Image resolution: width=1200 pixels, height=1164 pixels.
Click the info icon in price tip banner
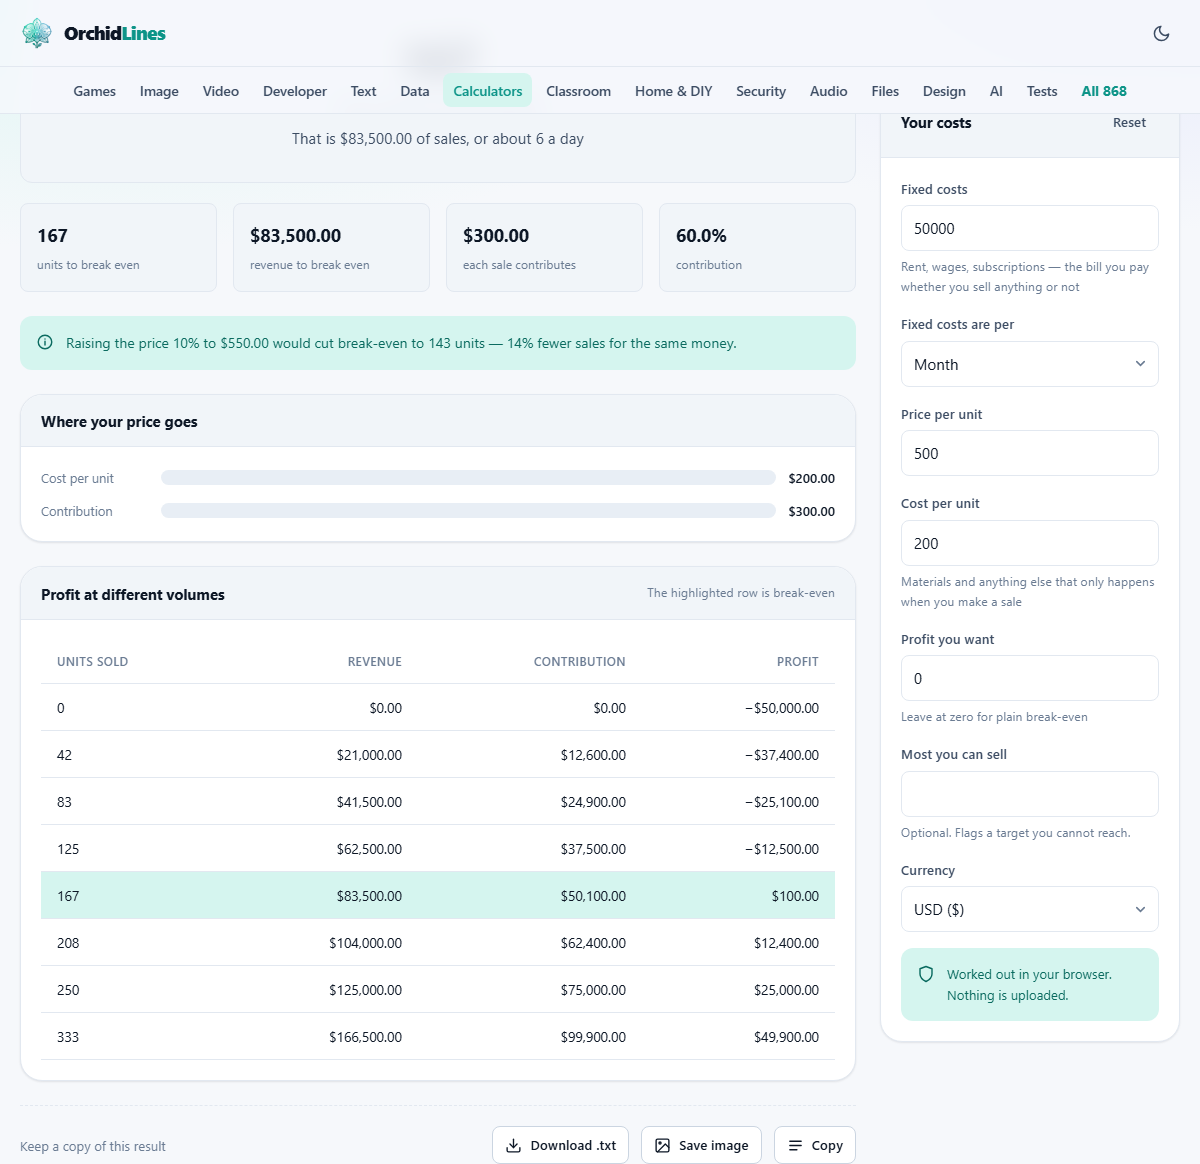point(45,343)
